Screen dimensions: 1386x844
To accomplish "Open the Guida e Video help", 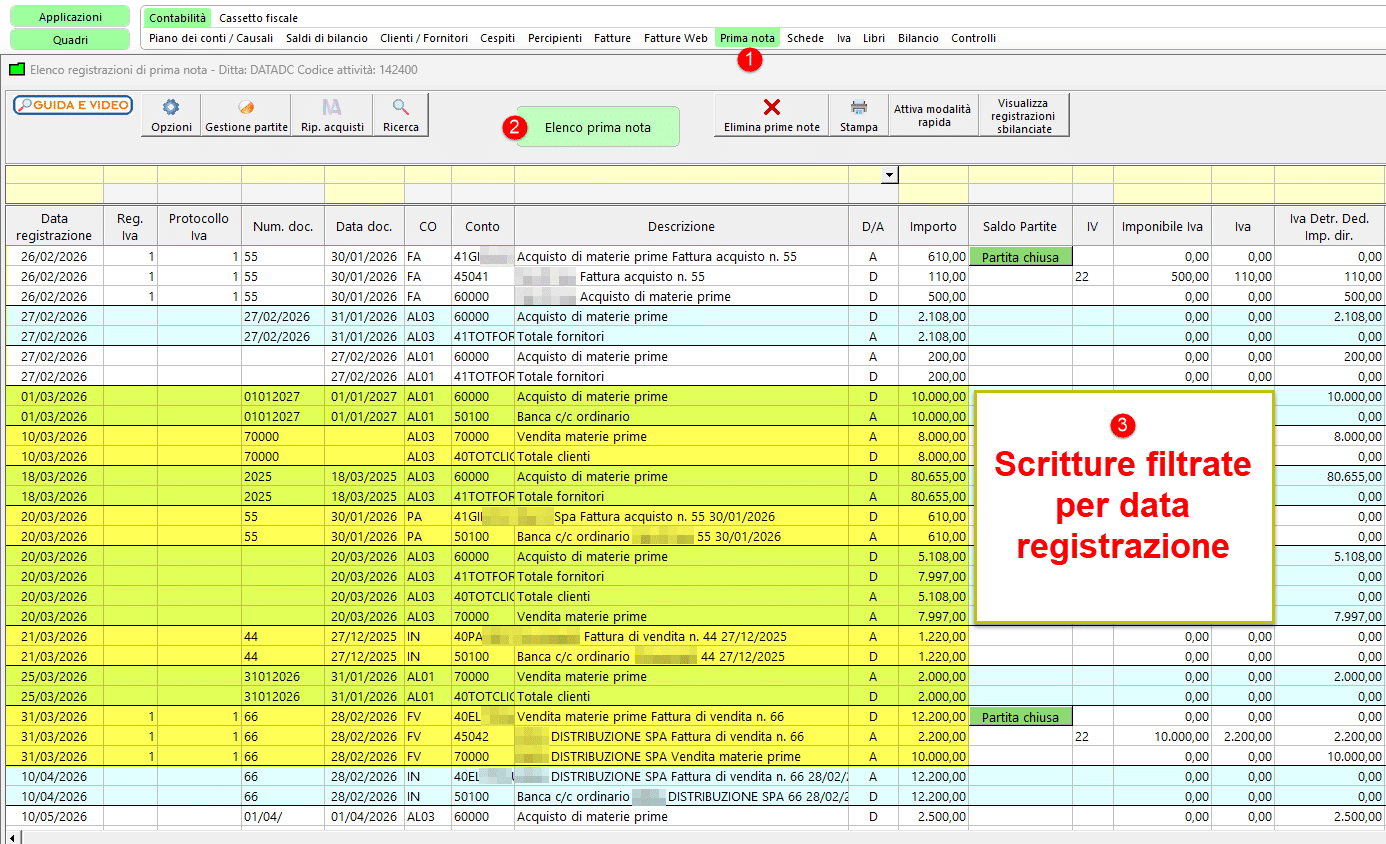I will pyautogui.click(x=73, y=105).
